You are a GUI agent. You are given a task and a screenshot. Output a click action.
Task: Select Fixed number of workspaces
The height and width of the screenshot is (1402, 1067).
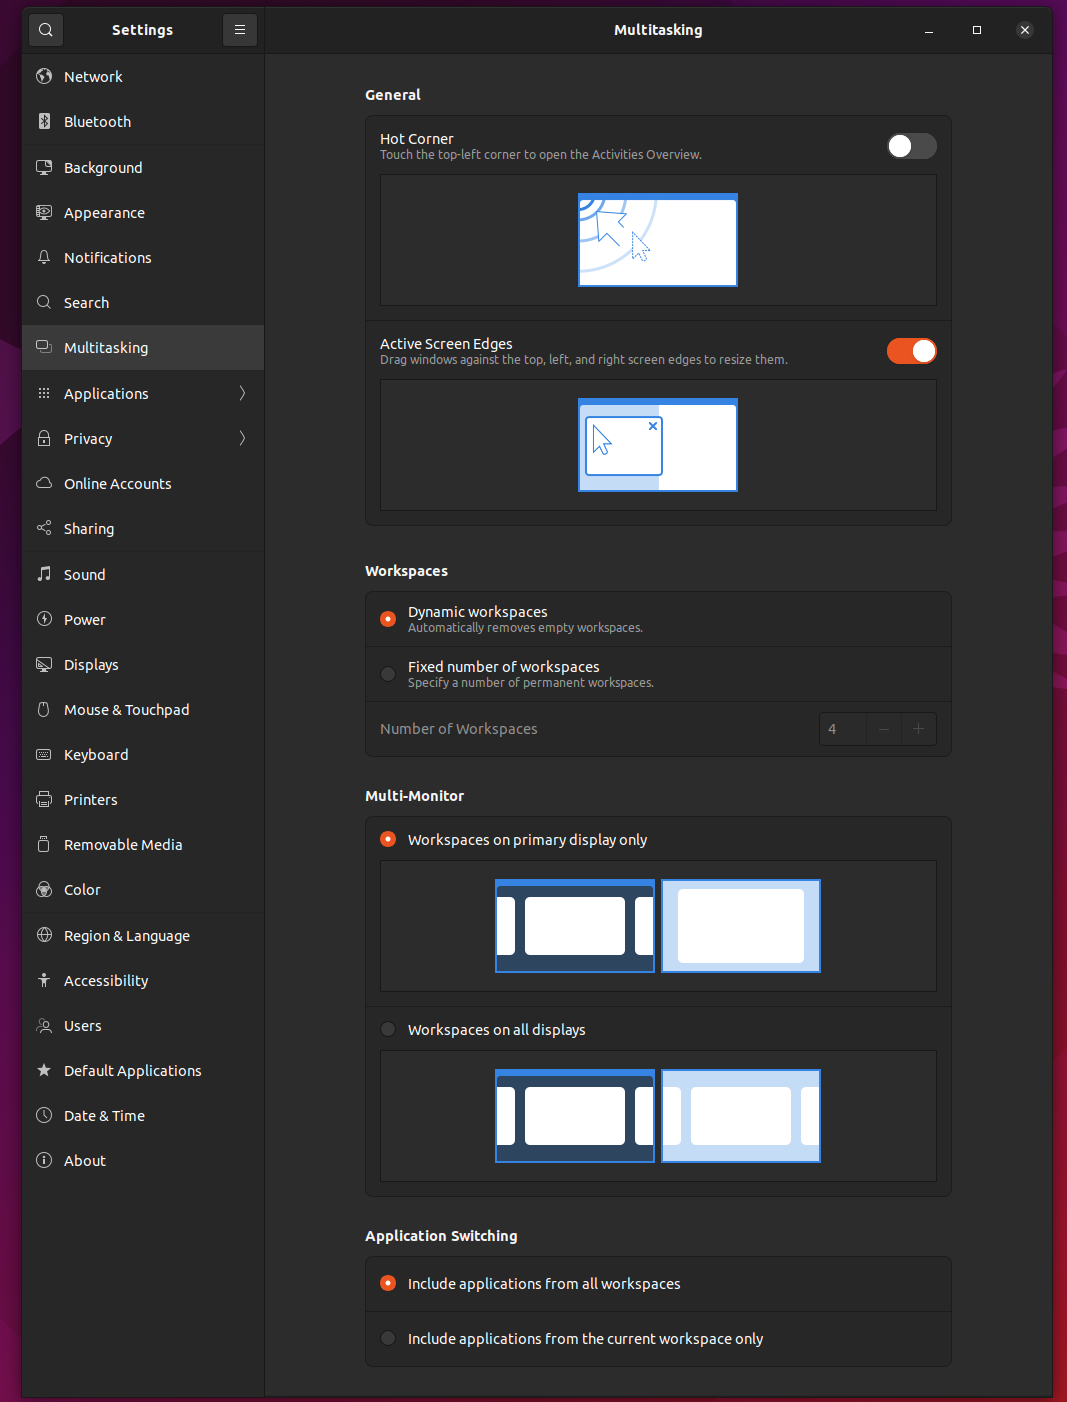[387, 673]
